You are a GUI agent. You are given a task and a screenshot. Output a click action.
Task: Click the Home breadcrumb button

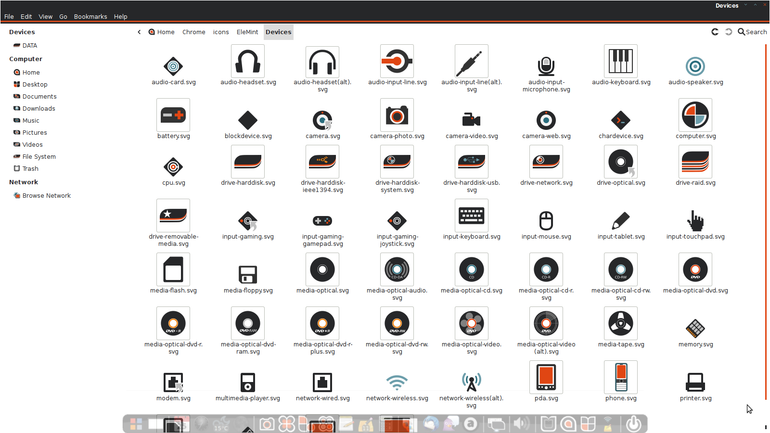(x=162, y=32)
